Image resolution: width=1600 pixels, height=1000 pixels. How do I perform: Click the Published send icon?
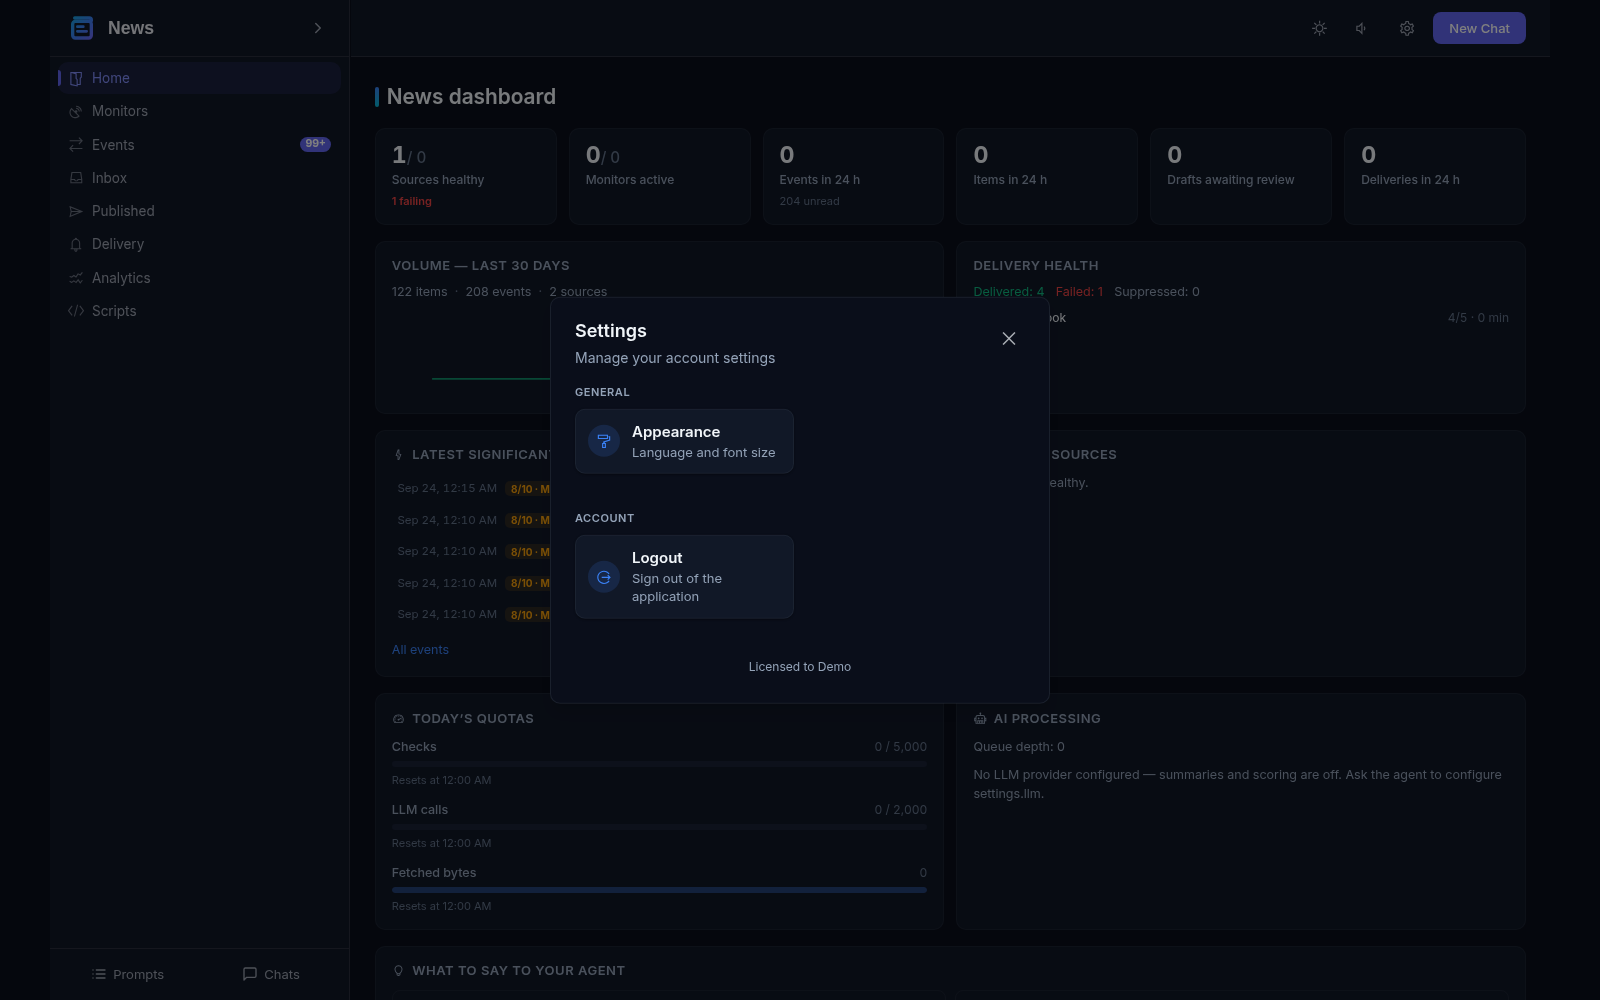pos(76,211)
